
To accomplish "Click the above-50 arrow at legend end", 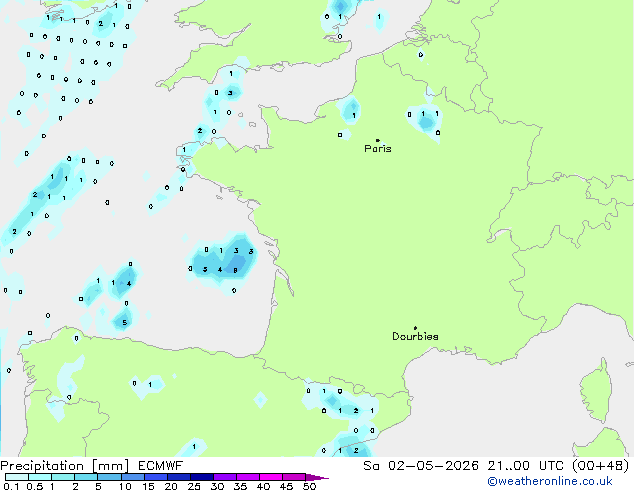I will point(317,477).
